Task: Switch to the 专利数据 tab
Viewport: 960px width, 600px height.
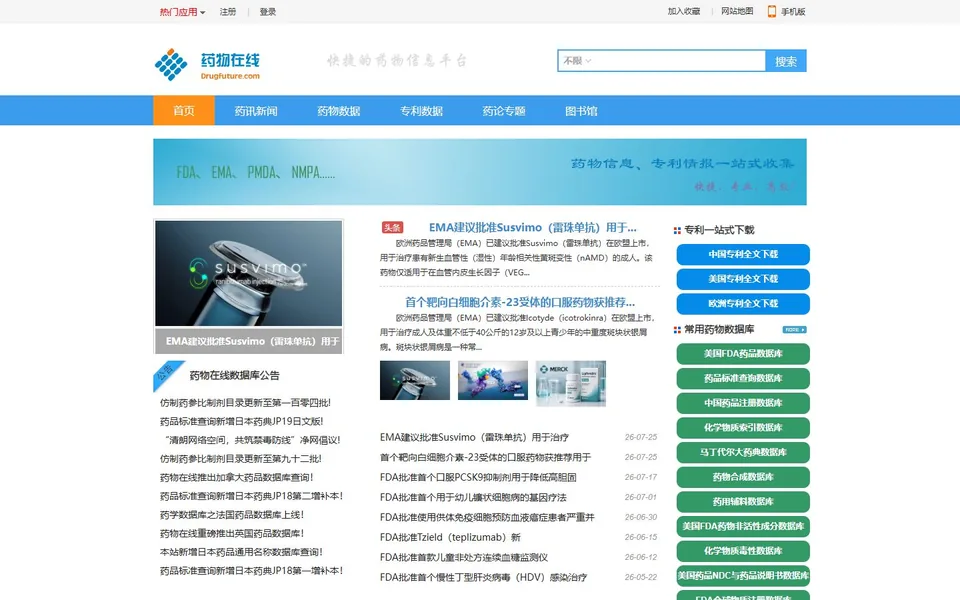Action: point(421,111)
